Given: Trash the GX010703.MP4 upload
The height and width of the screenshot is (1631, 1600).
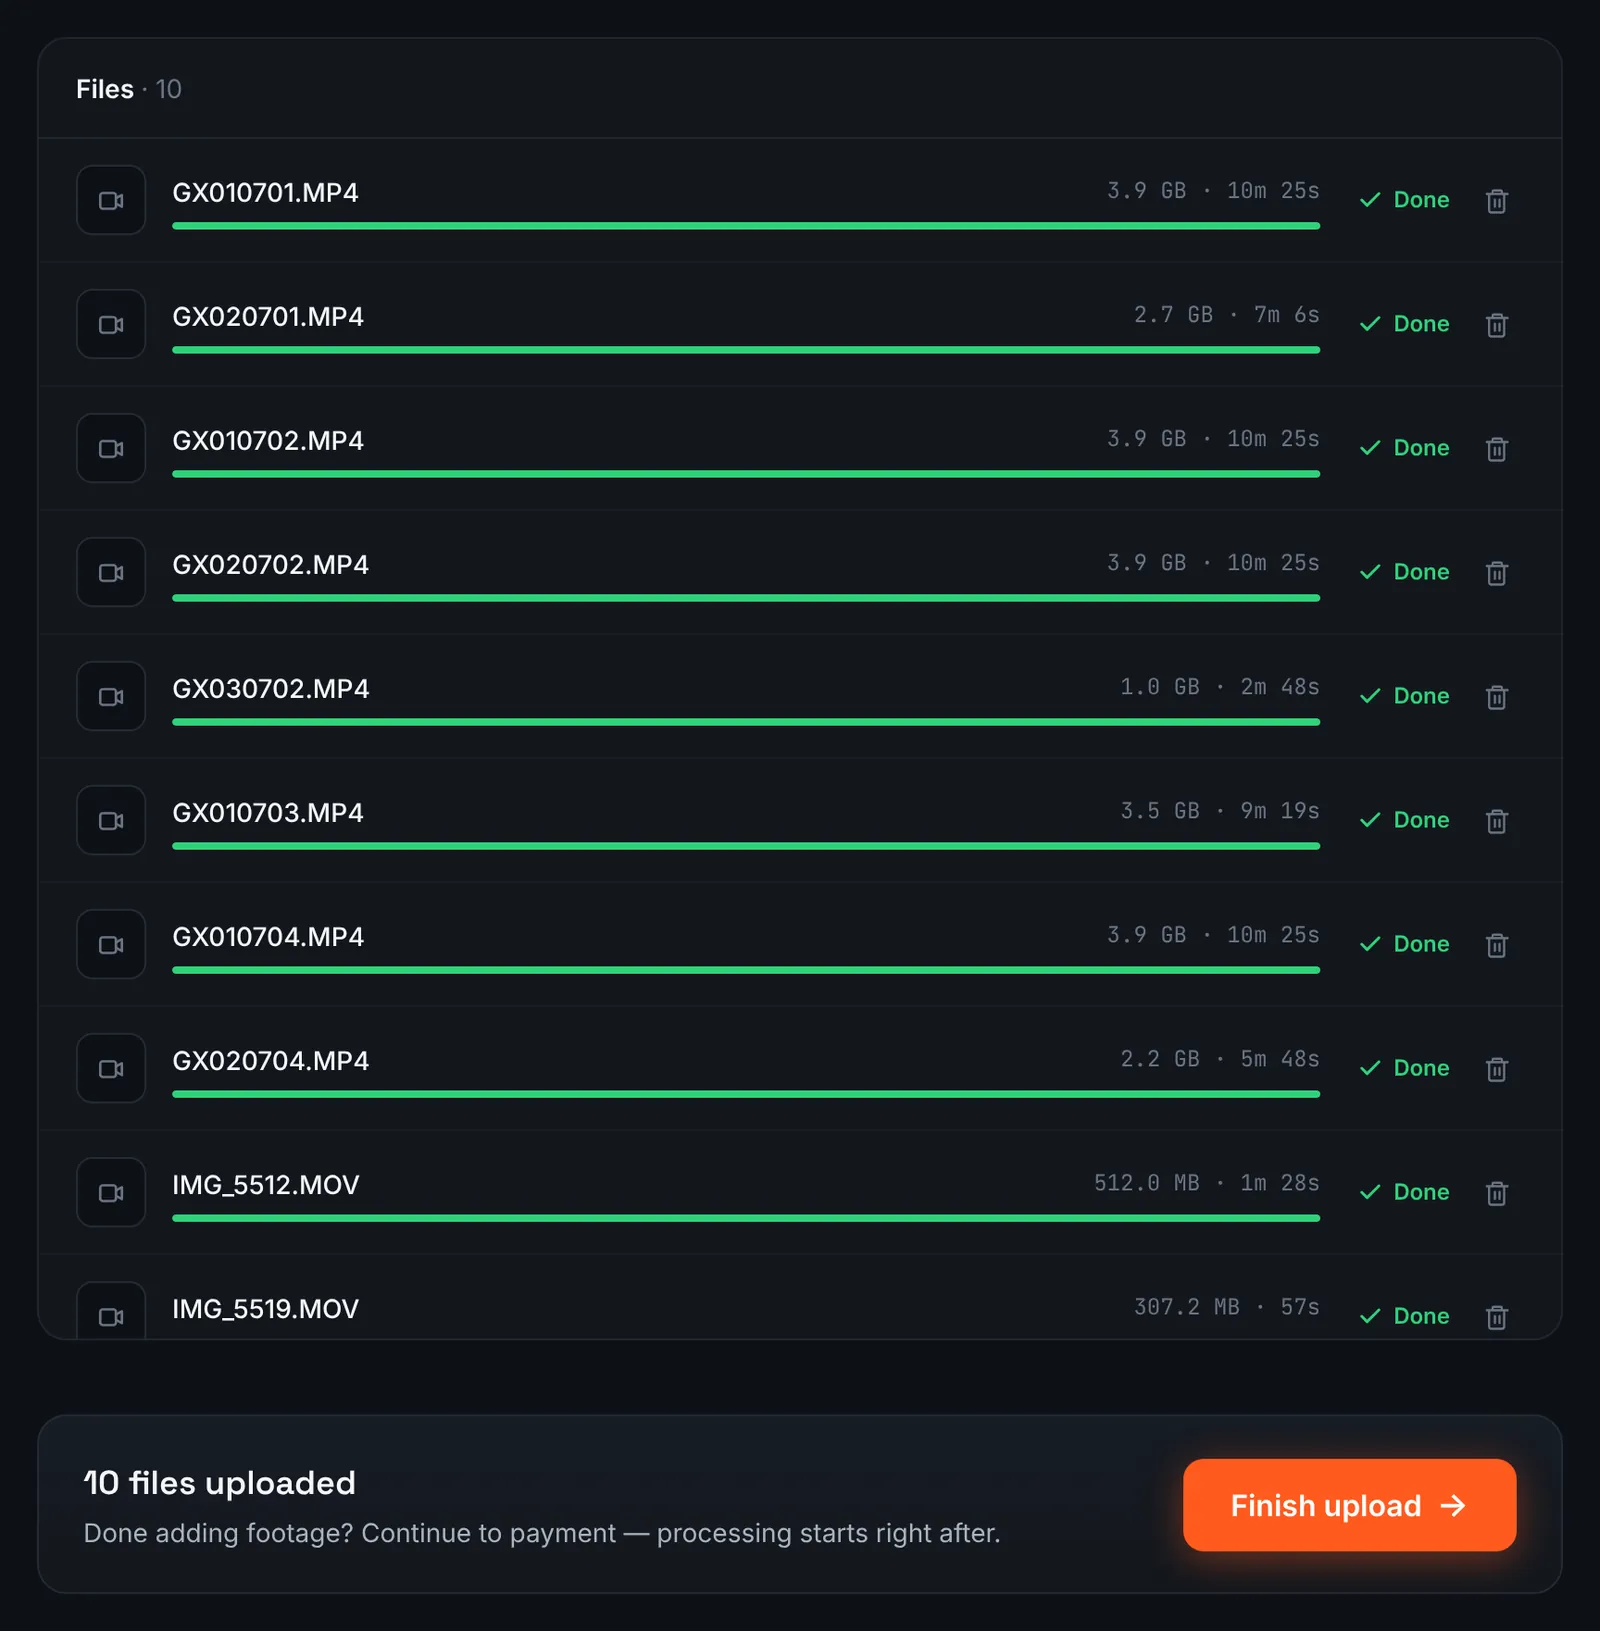Looking at the screenshot, I should 1496,821.
